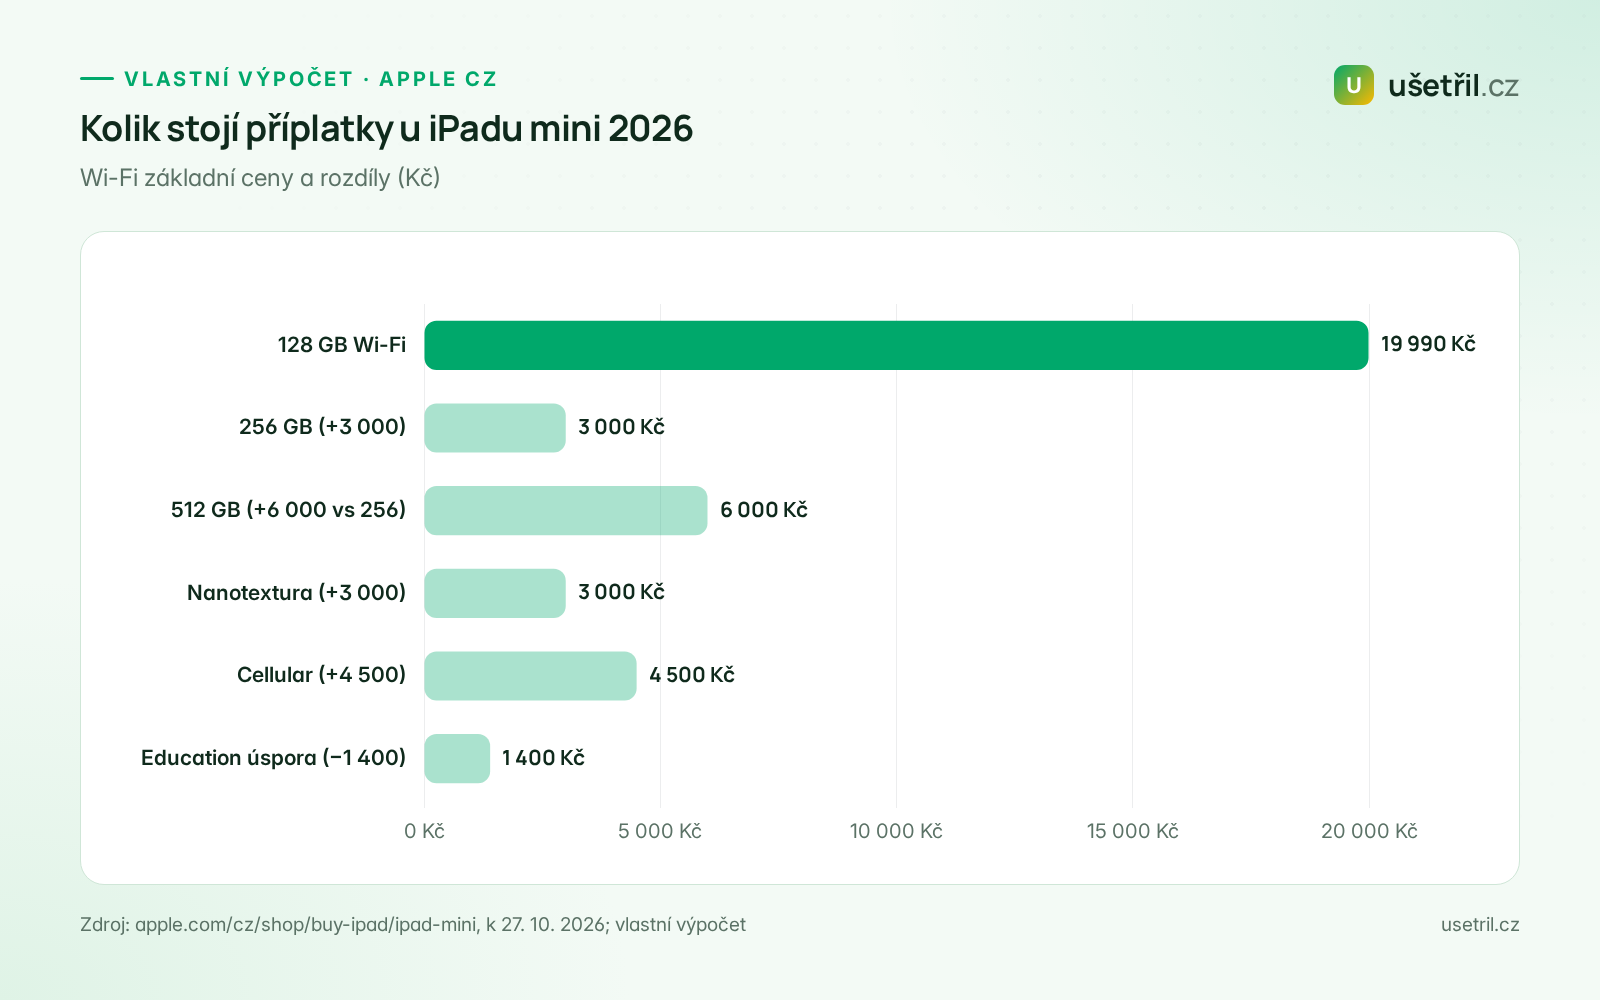Screen dimensions: 1600x1000
Task: Click the Nanotextura (+3 000) bar
Action: [495, 593]
